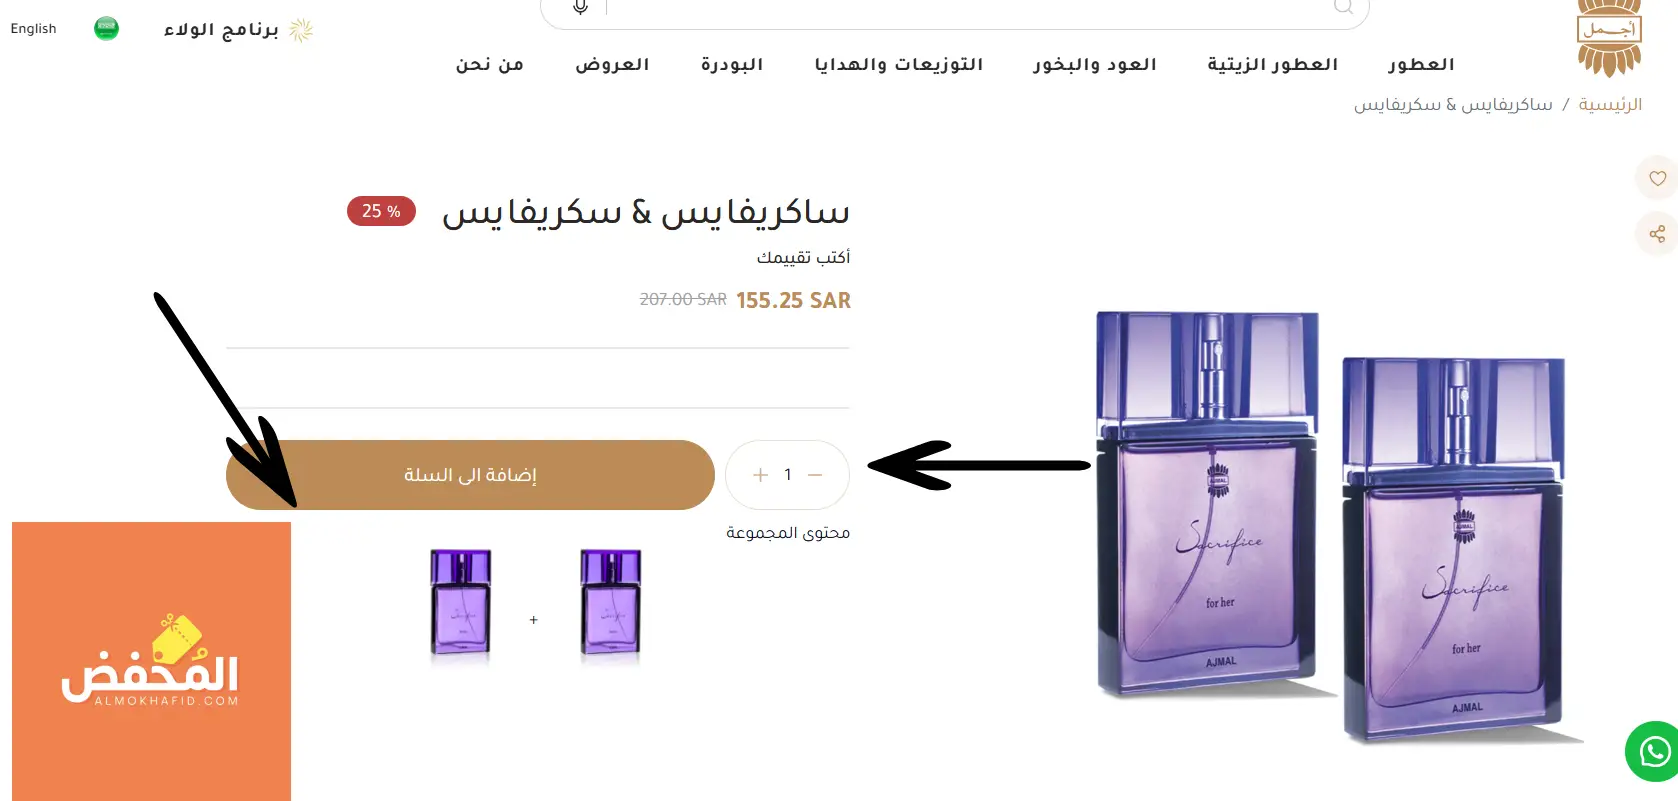Increase quantity with plus icon
The width and height of the screenshot is (1678, 801).
[x=760, y=475]
